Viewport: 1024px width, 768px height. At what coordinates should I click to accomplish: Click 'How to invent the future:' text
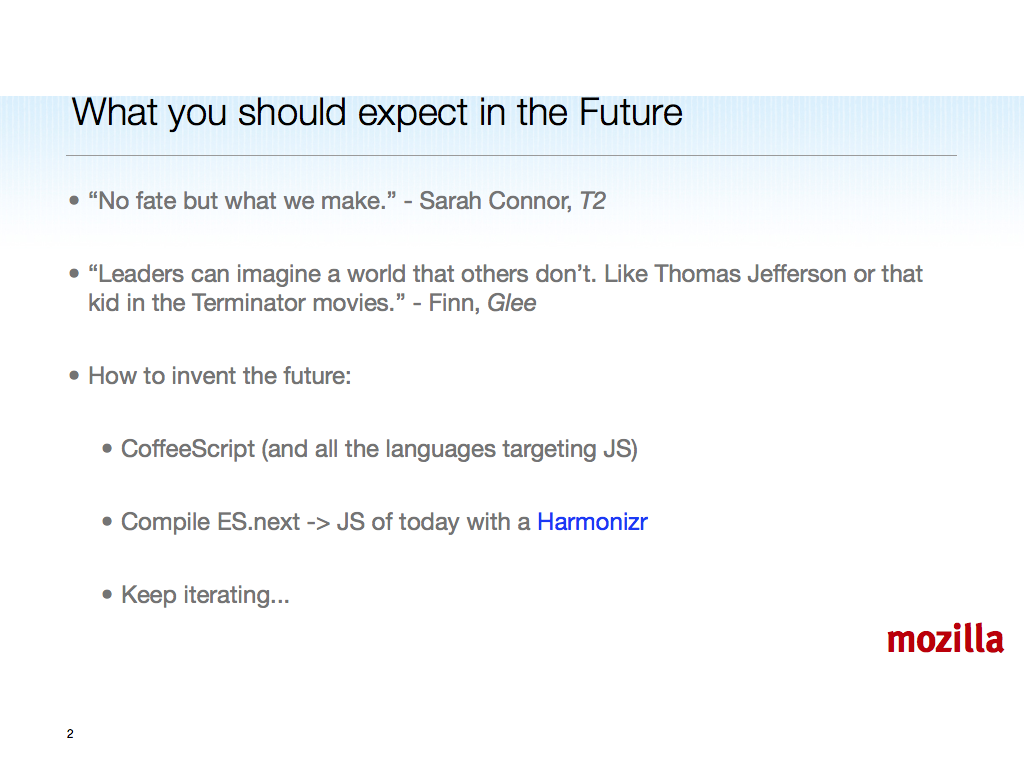tap(219, 376)
